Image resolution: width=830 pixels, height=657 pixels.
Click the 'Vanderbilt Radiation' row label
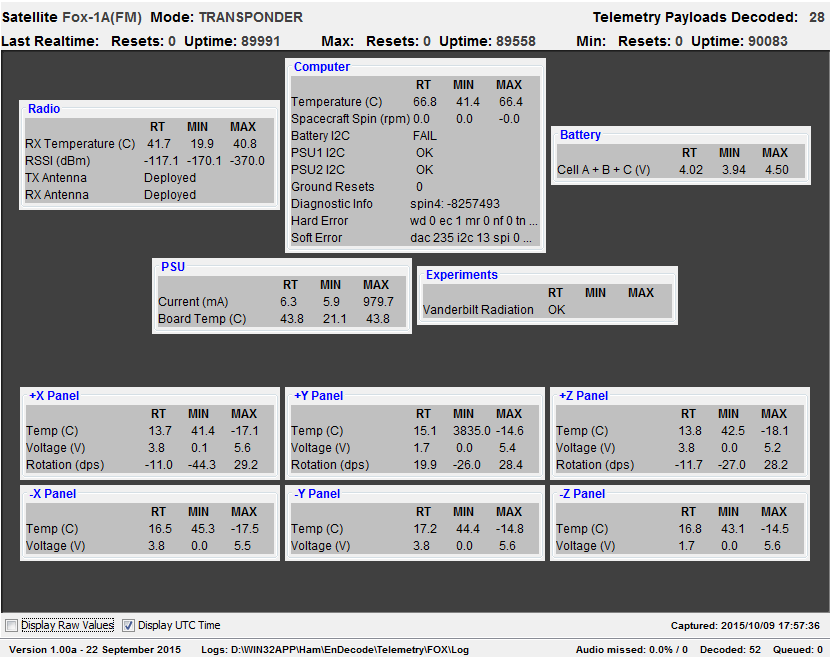click(x=478, y=310)
